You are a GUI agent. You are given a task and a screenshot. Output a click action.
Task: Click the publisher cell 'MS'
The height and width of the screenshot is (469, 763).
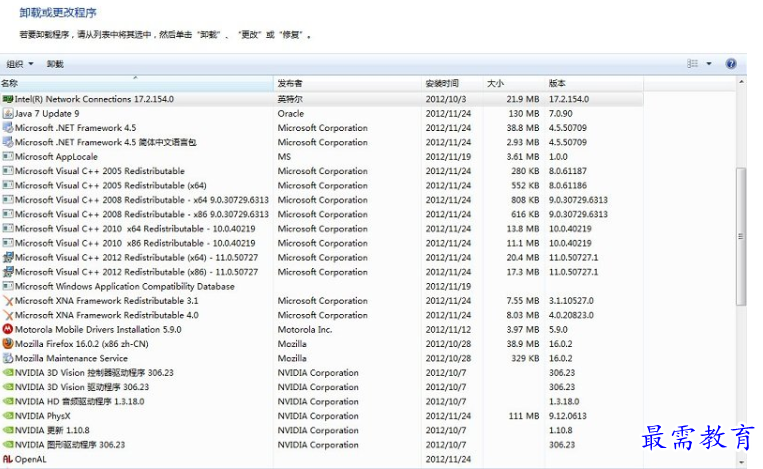[284, 157]
